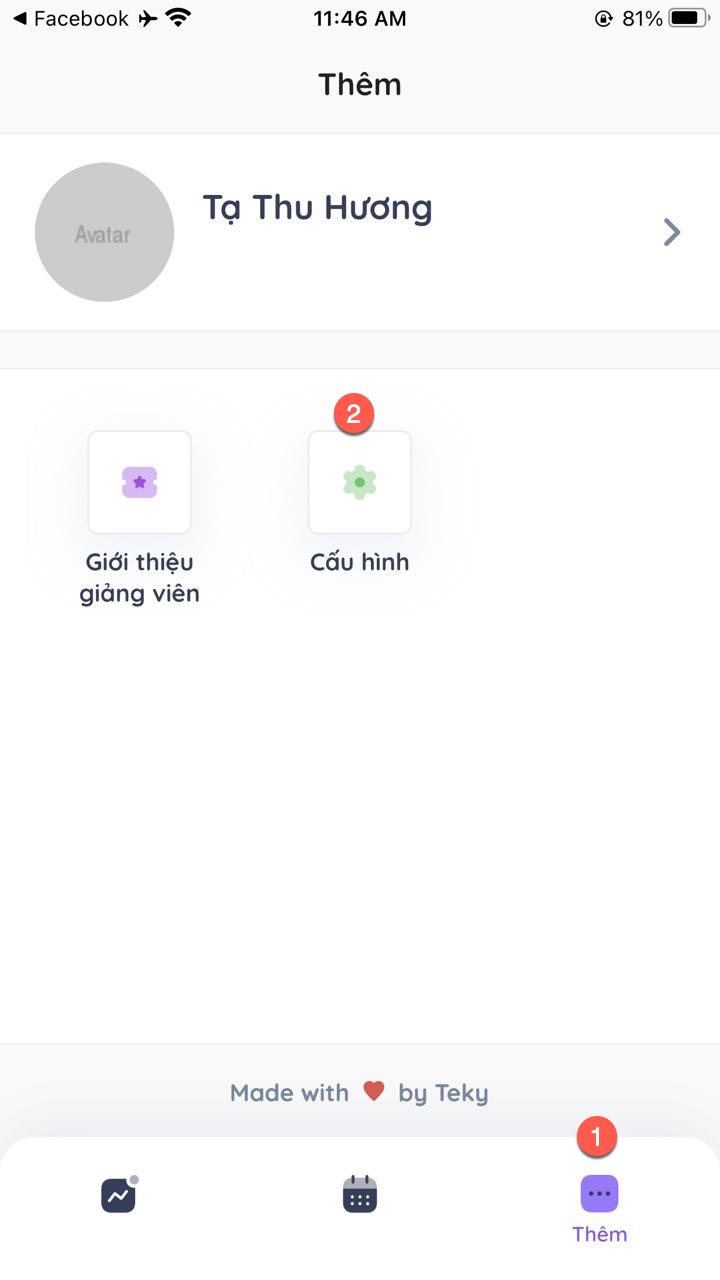This screenshot has width=720, height=1280.
Task: Tap the Tạ Thu Hương profile name
Action: (318, 208)
